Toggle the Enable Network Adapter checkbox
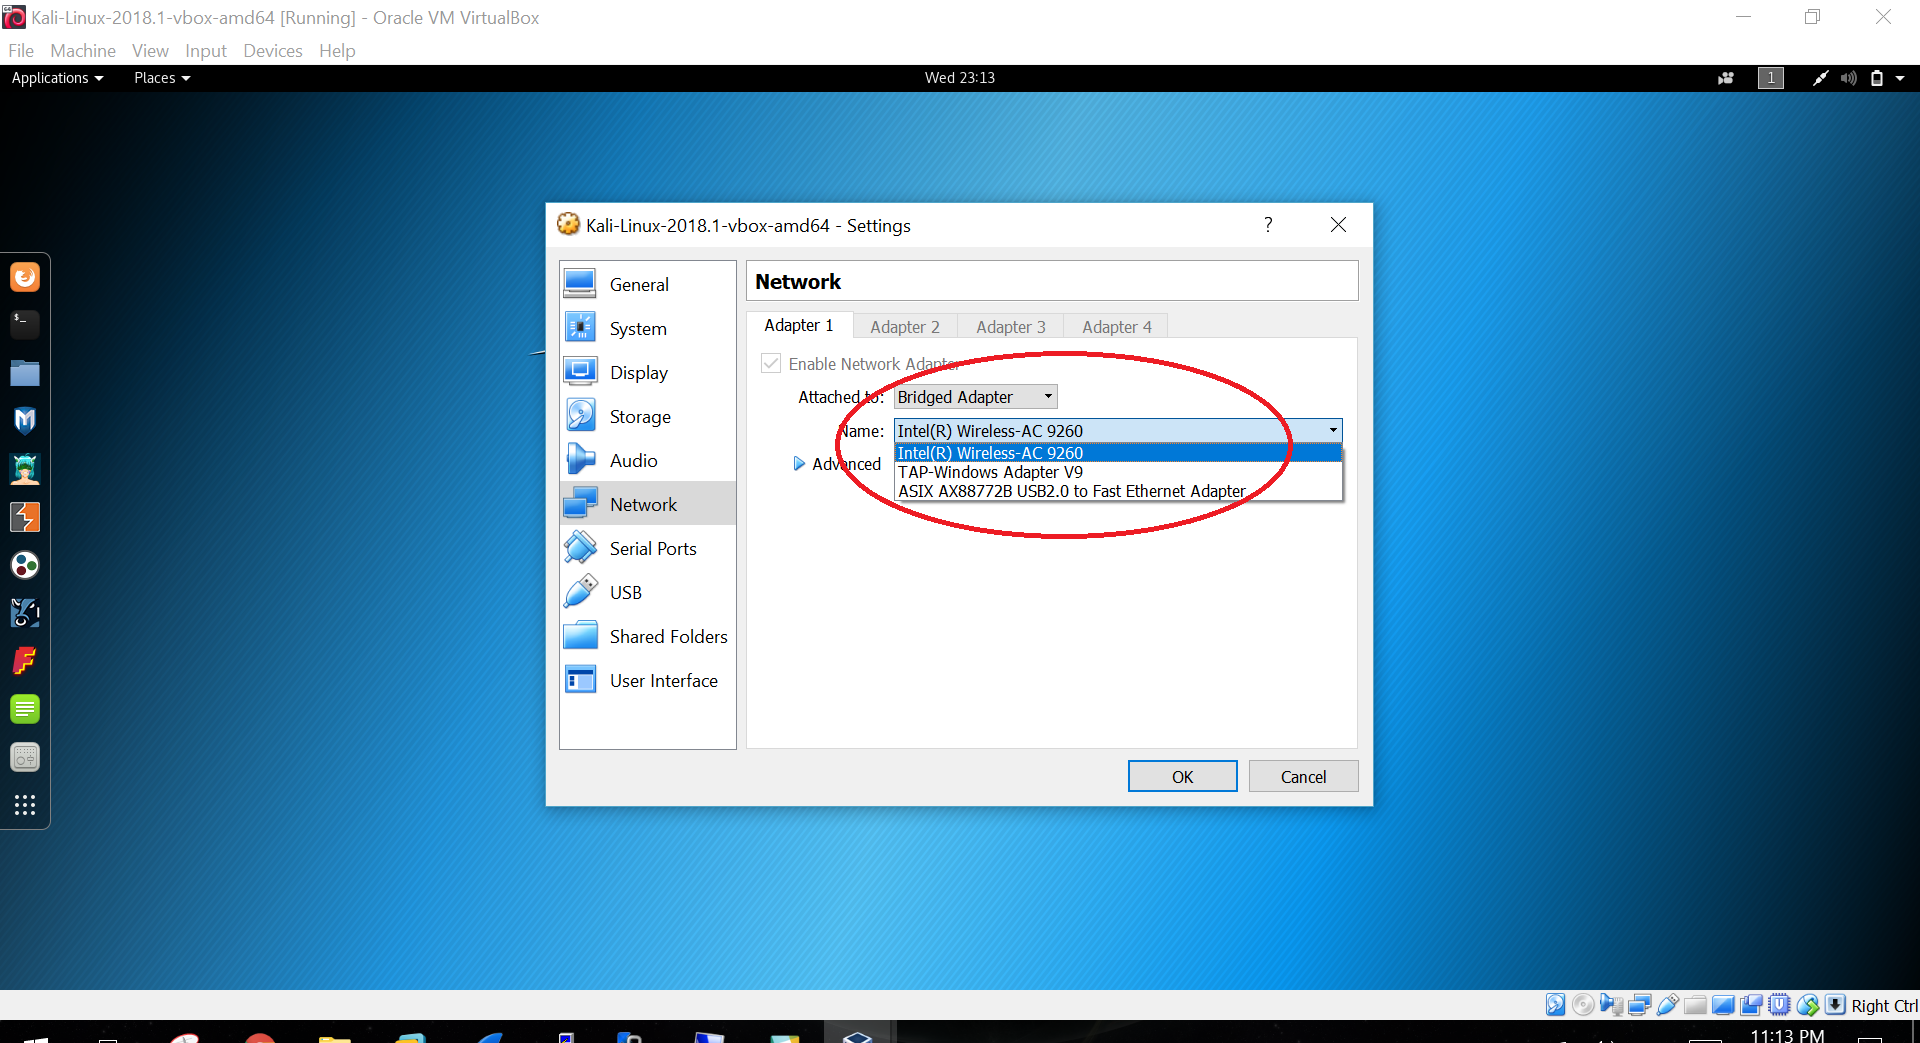Image resolution: width=1920 pixels, height=1043 pixels. coord(771,364)
